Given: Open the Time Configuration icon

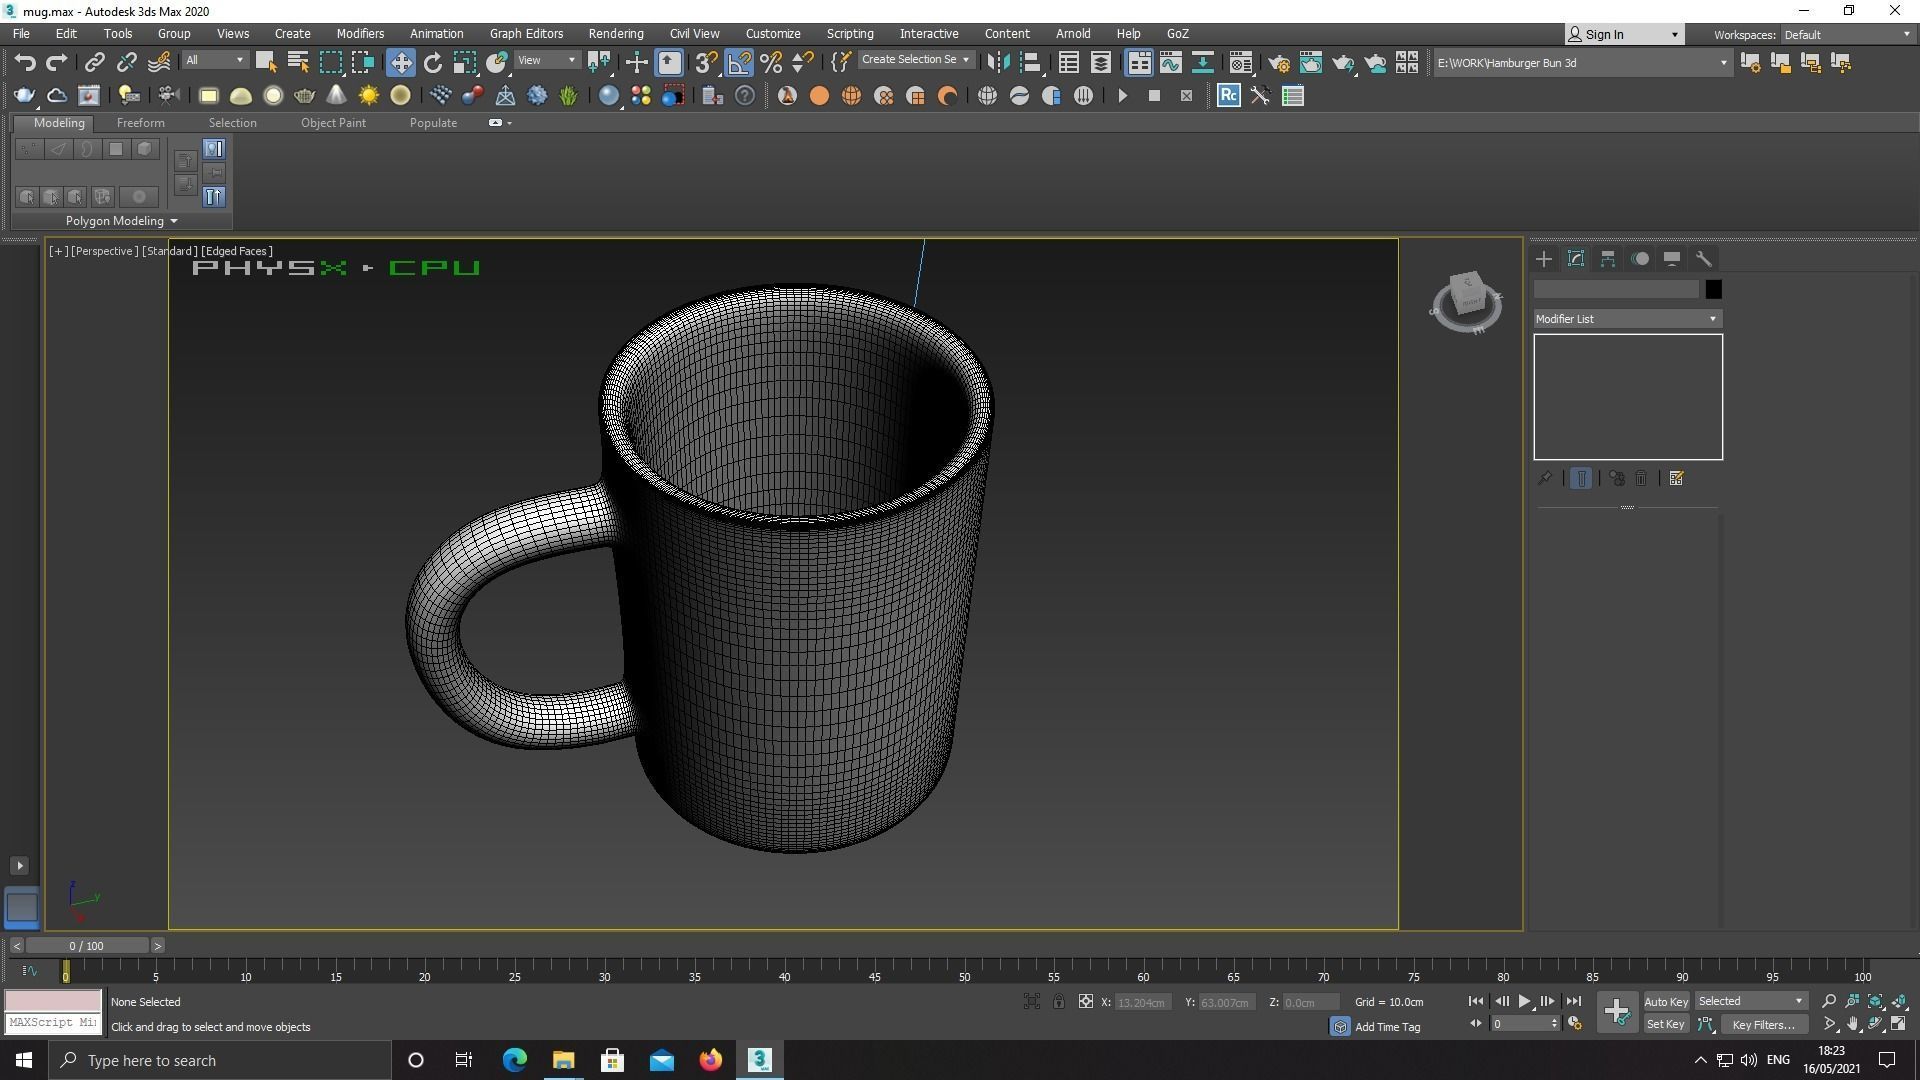Looking at the screenshot, I should (x=1575, y=1024).
